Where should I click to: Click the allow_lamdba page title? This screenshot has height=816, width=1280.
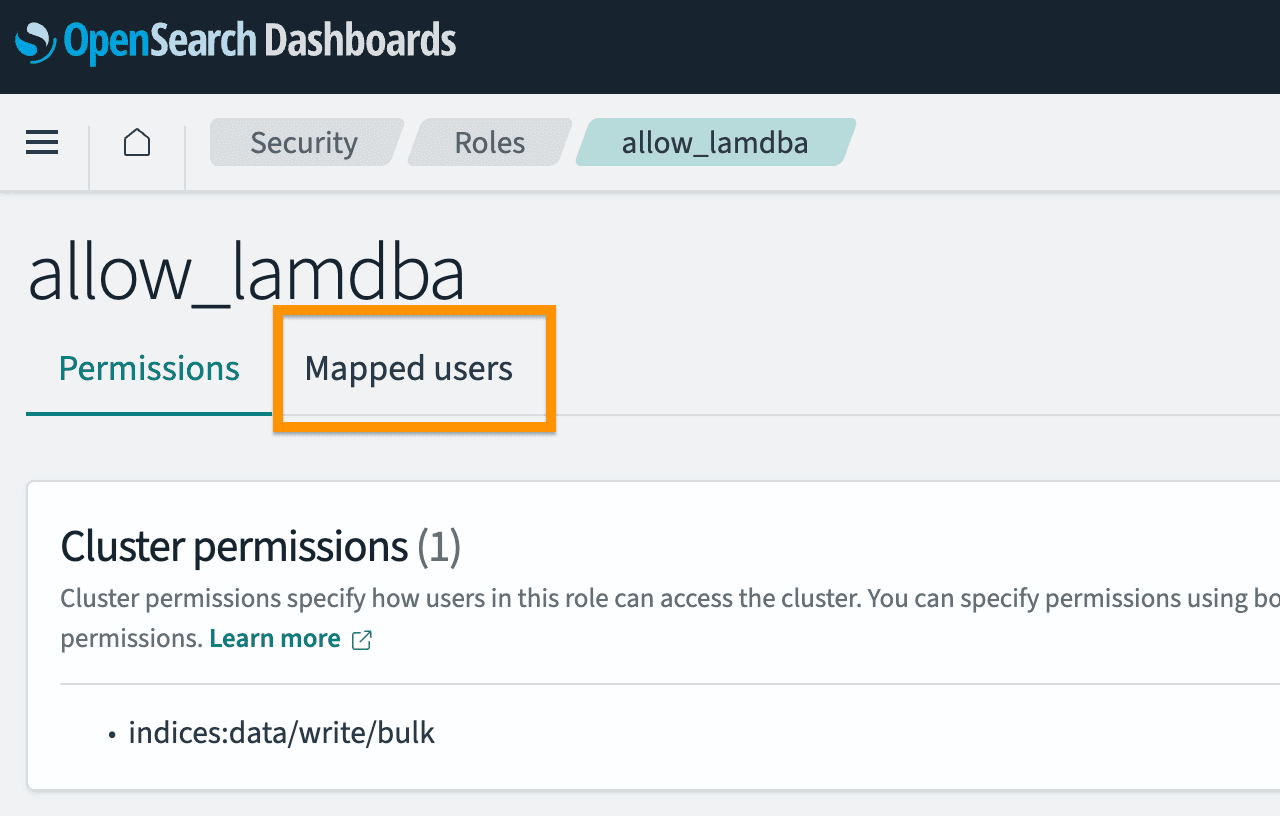[246, 274]
